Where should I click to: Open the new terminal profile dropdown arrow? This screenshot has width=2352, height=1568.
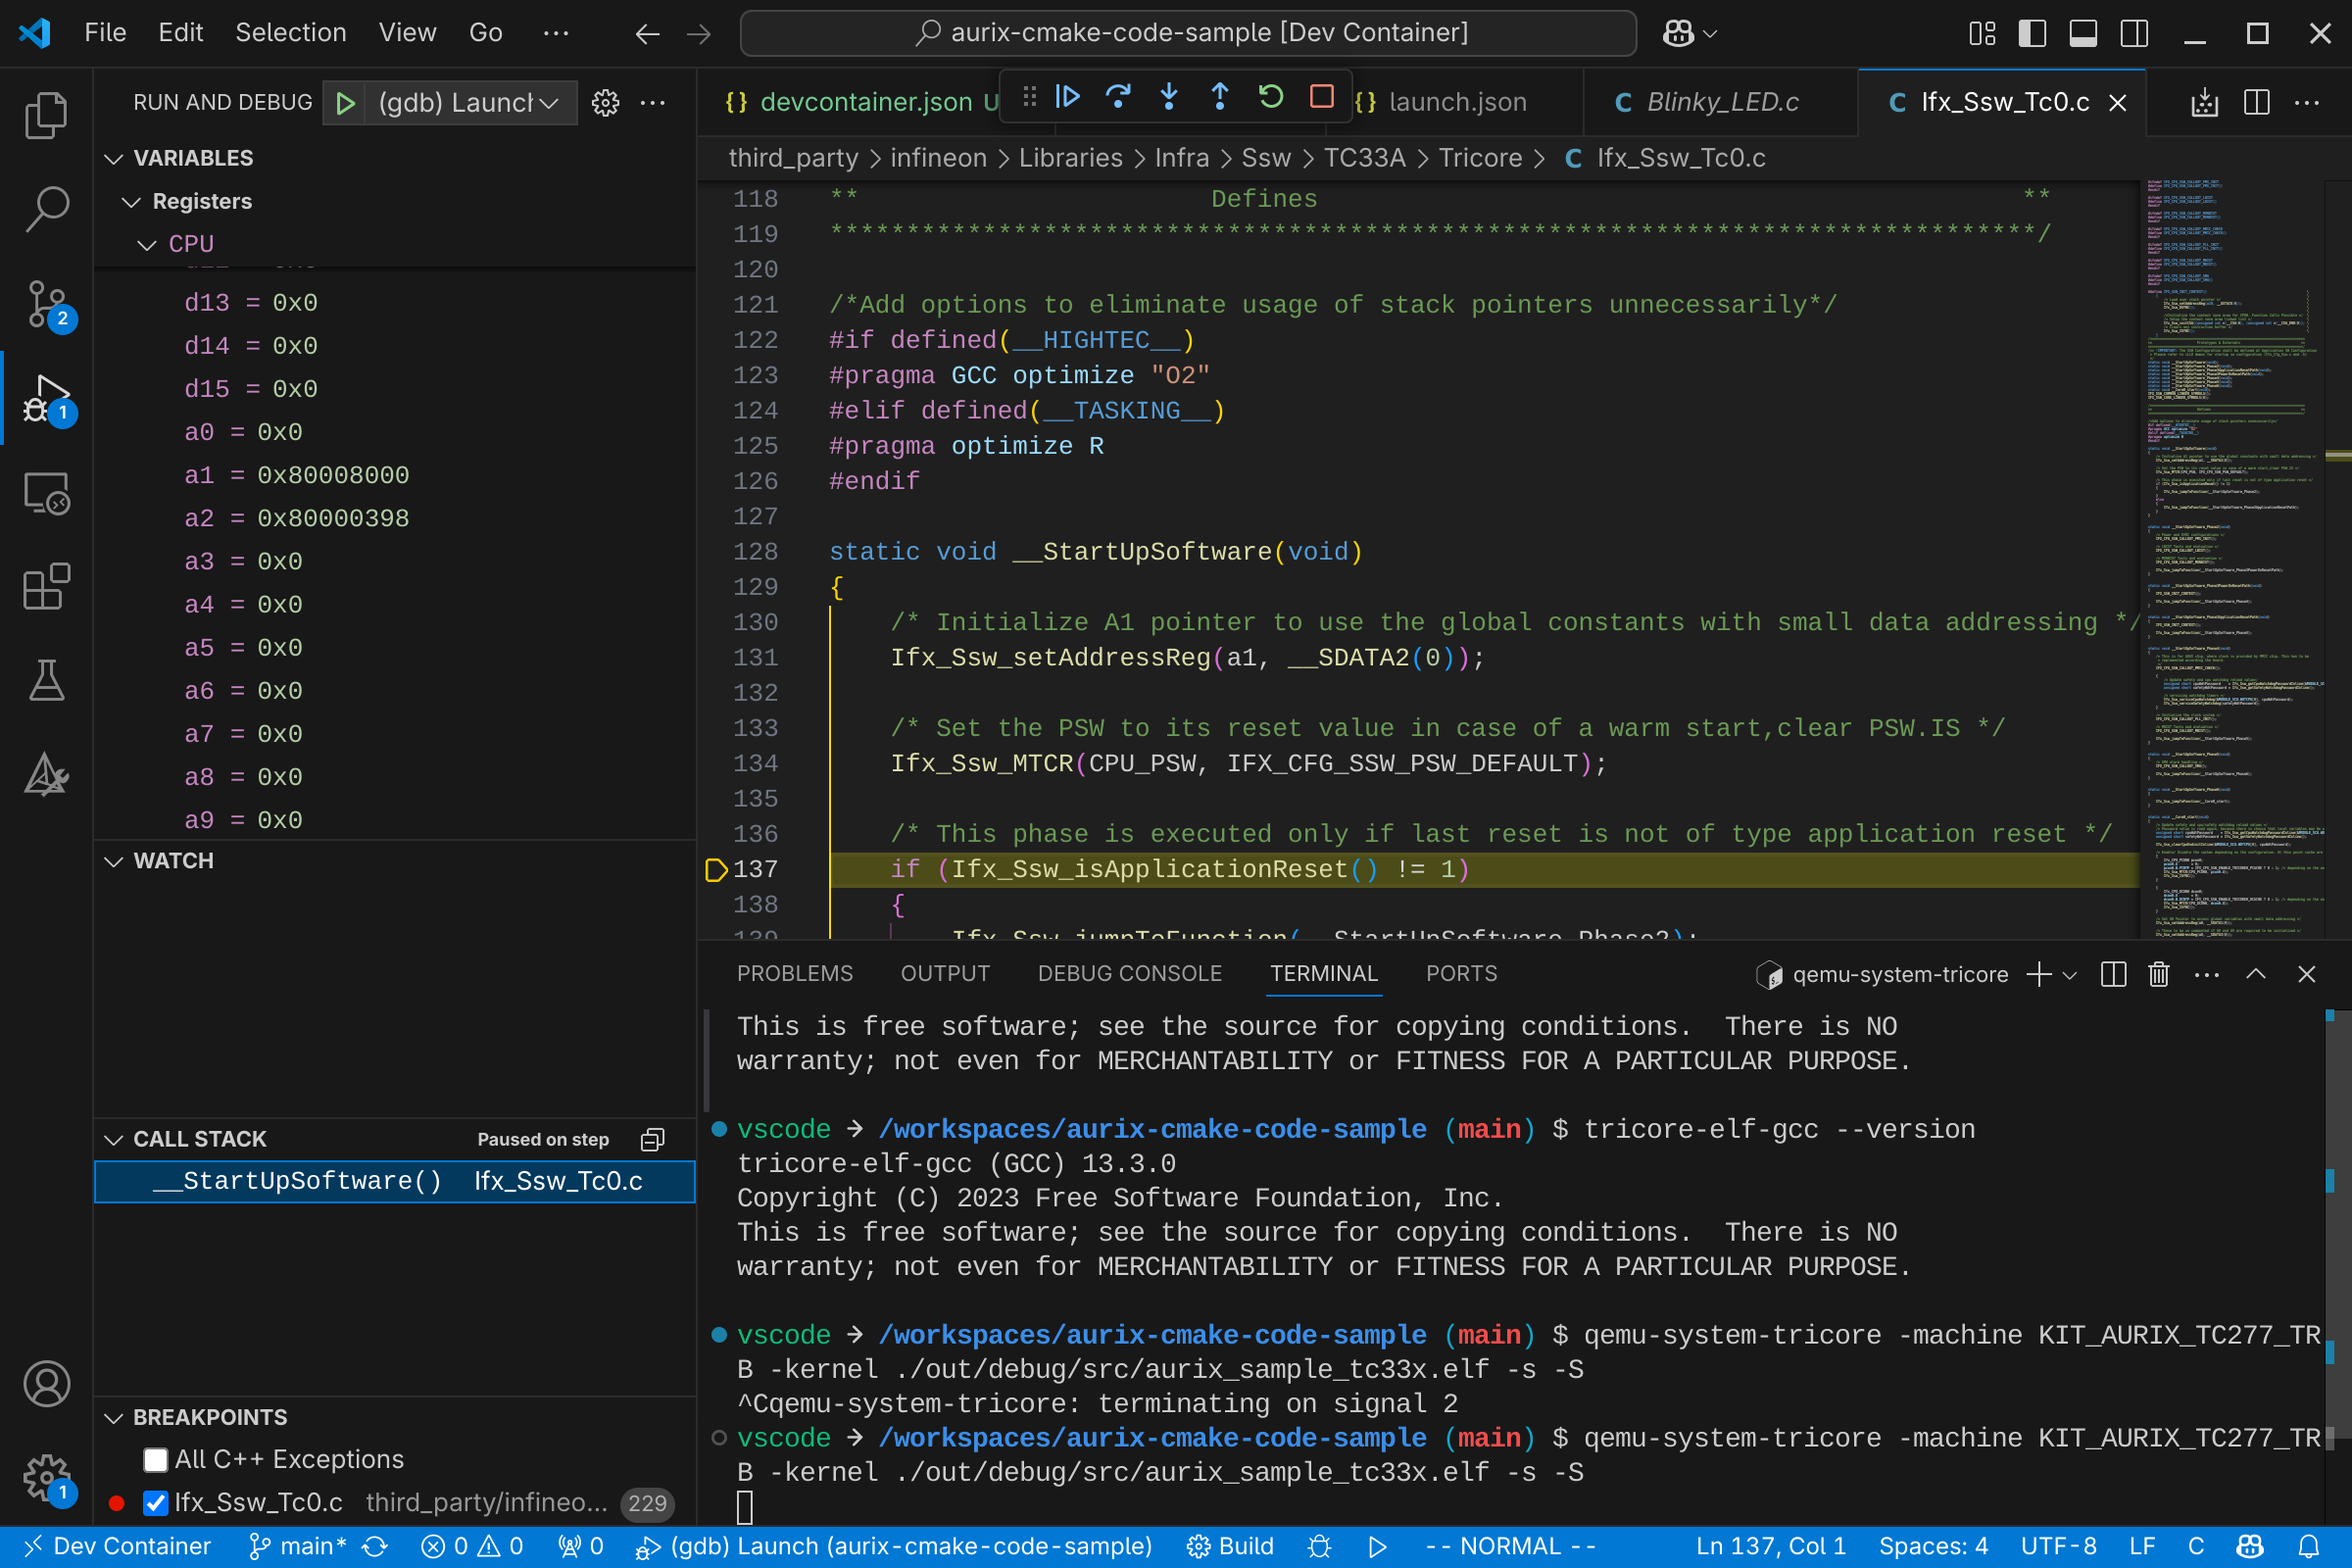point(2070,975)
